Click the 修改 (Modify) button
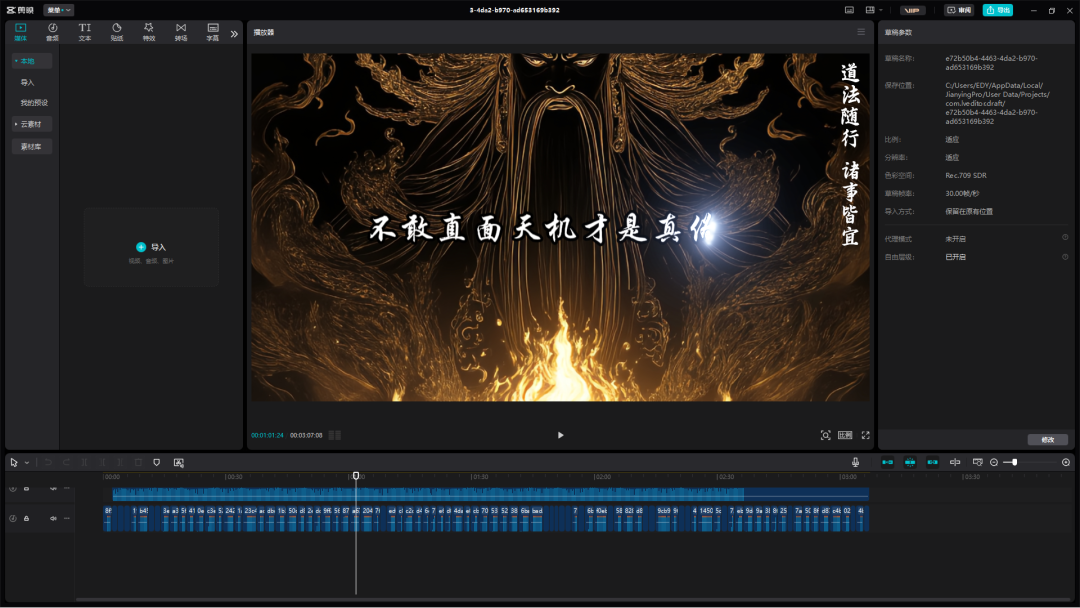This screenshot has height=608, width=1080. point(1048,439)
